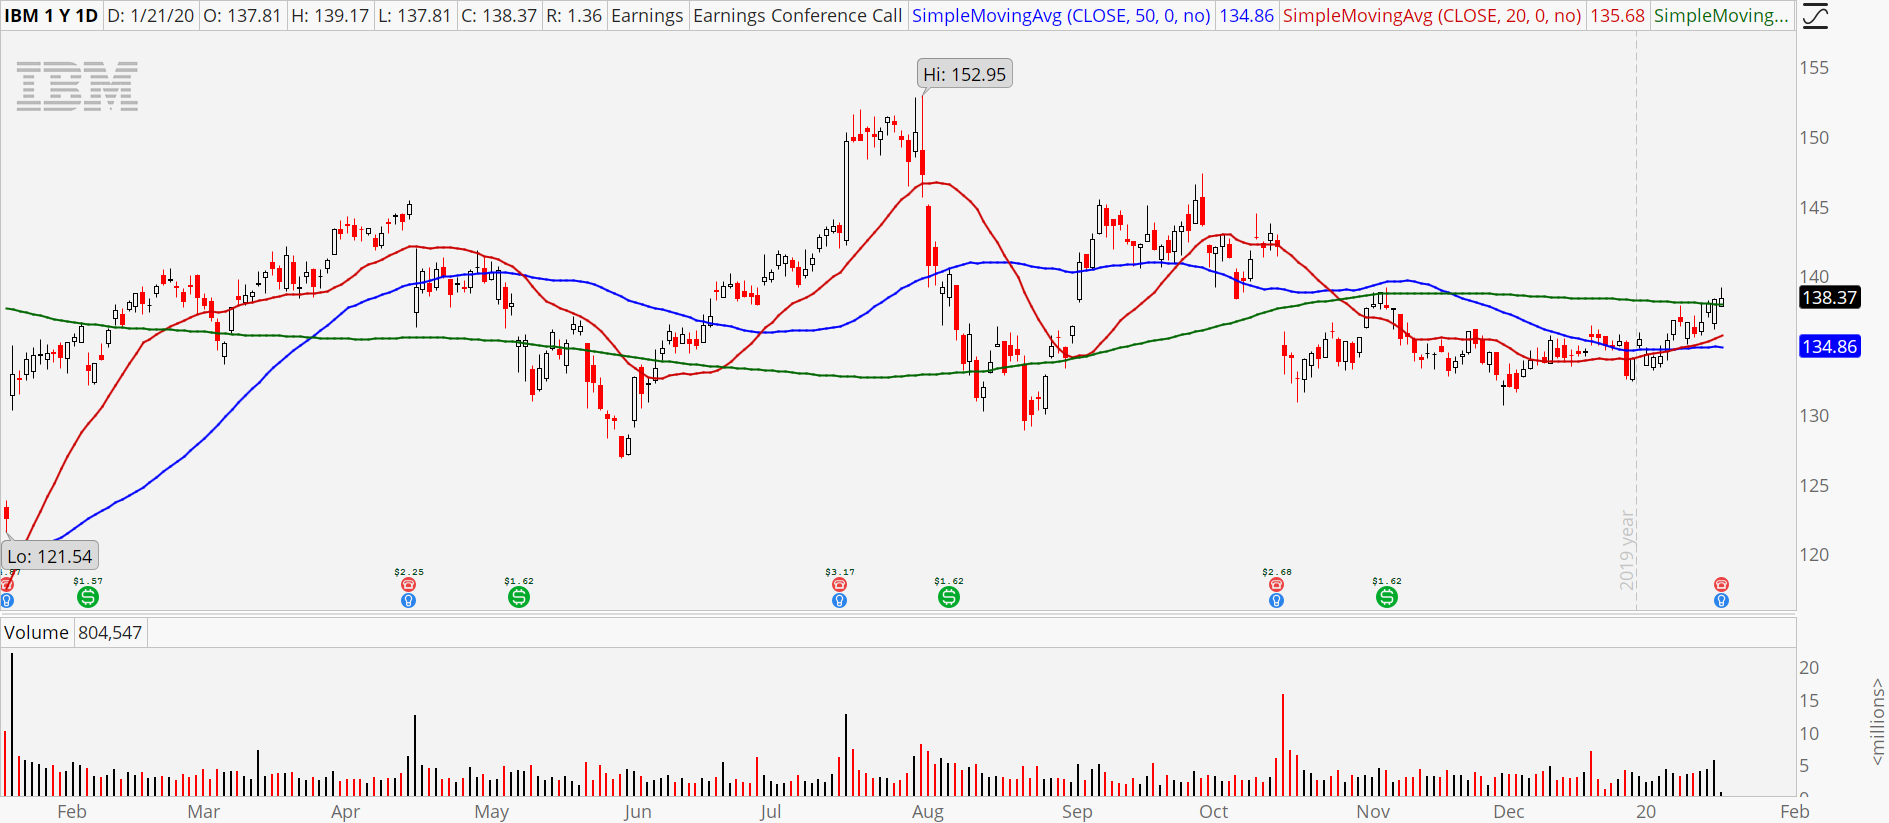
Task: Click the 150 price axis label
Action: pyautogui.click(x=1814, y=138)
